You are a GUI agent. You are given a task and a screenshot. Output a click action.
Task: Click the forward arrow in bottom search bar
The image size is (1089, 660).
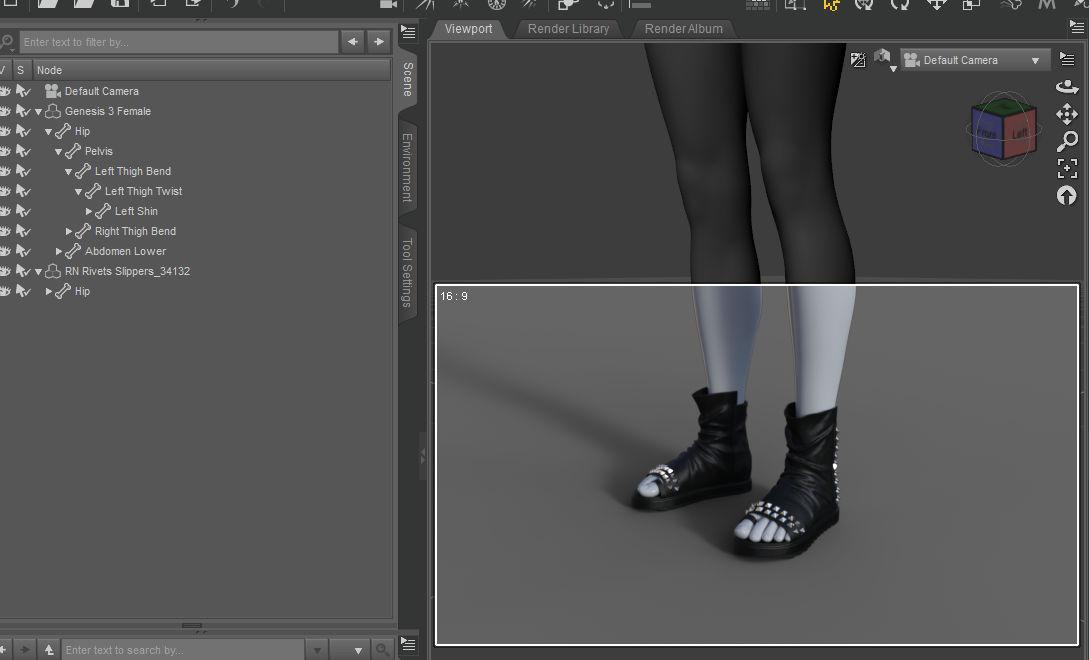point(25,650)
